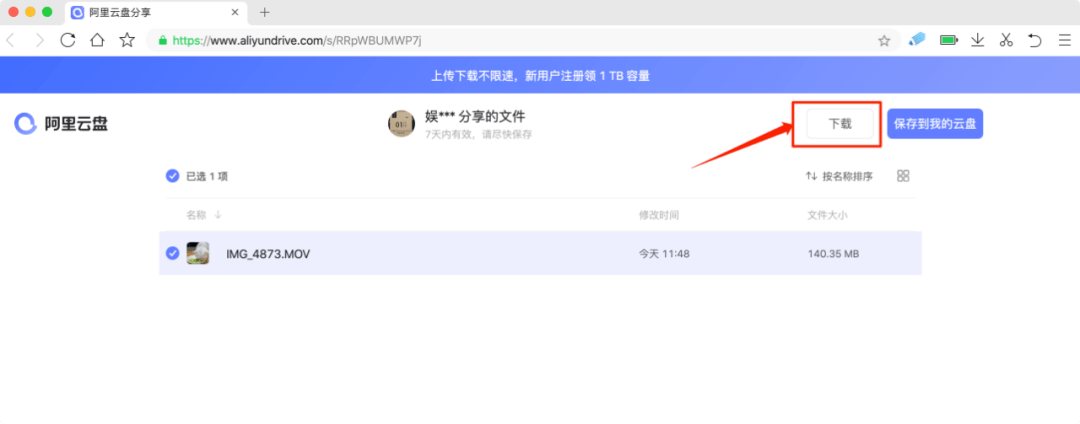The width and height of the screenshot is (1080, 424).
Task: Click 保存到我的云盘 button
Action: [x=935, y=124]
